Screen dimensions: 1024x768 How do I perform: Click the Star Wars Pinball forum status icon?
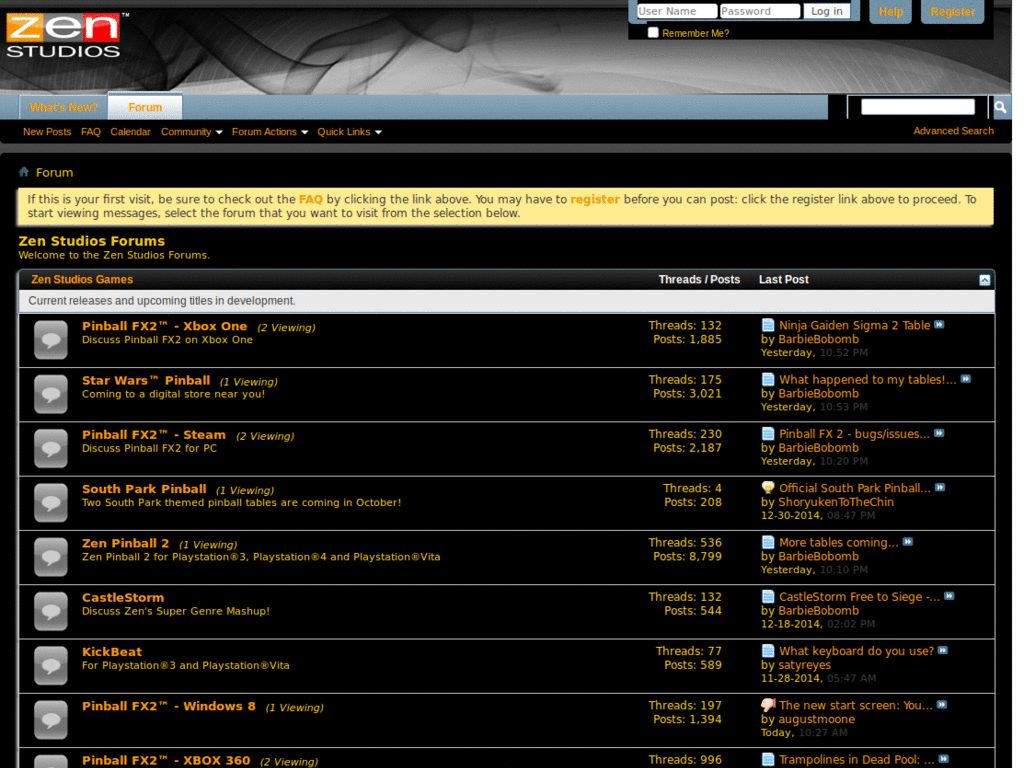click(51, 394)
